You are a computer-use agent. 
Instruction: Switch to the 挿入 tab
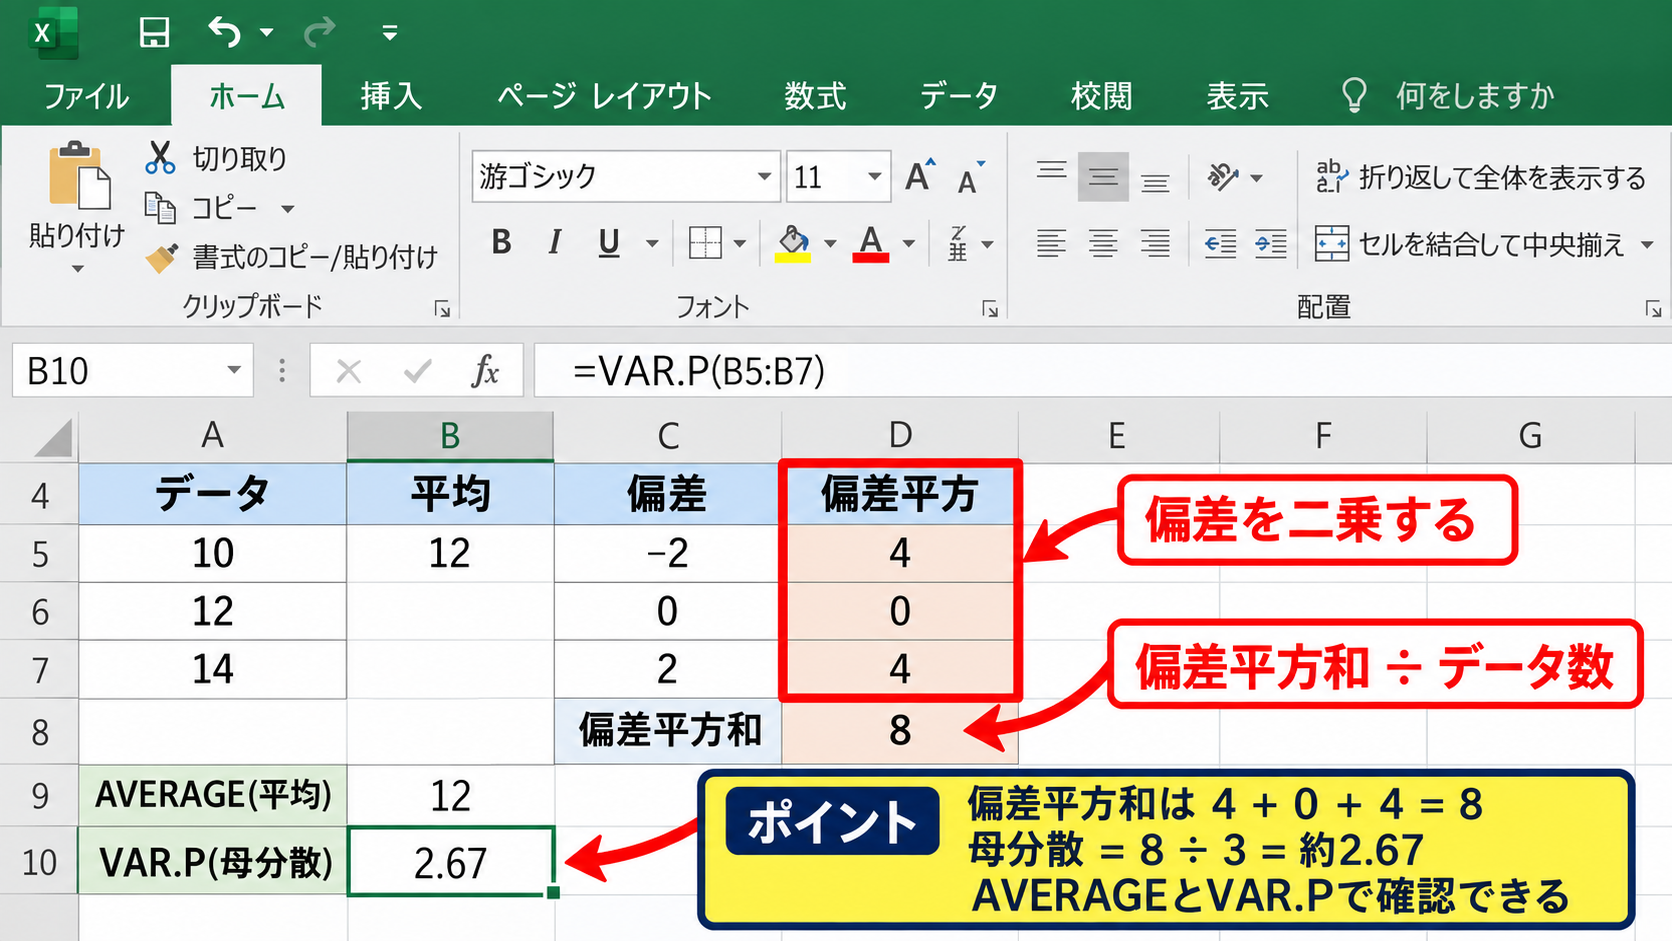(x=391, y=96)
